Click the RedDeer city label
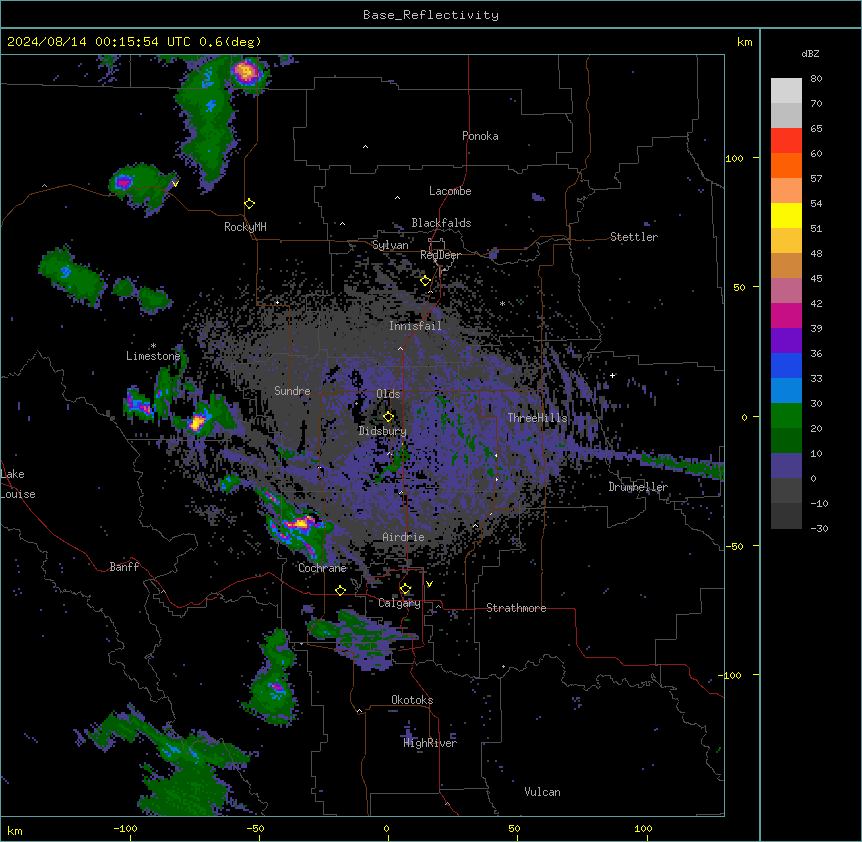The height and width of the screenshot is (842, 862). pos(440,255)
